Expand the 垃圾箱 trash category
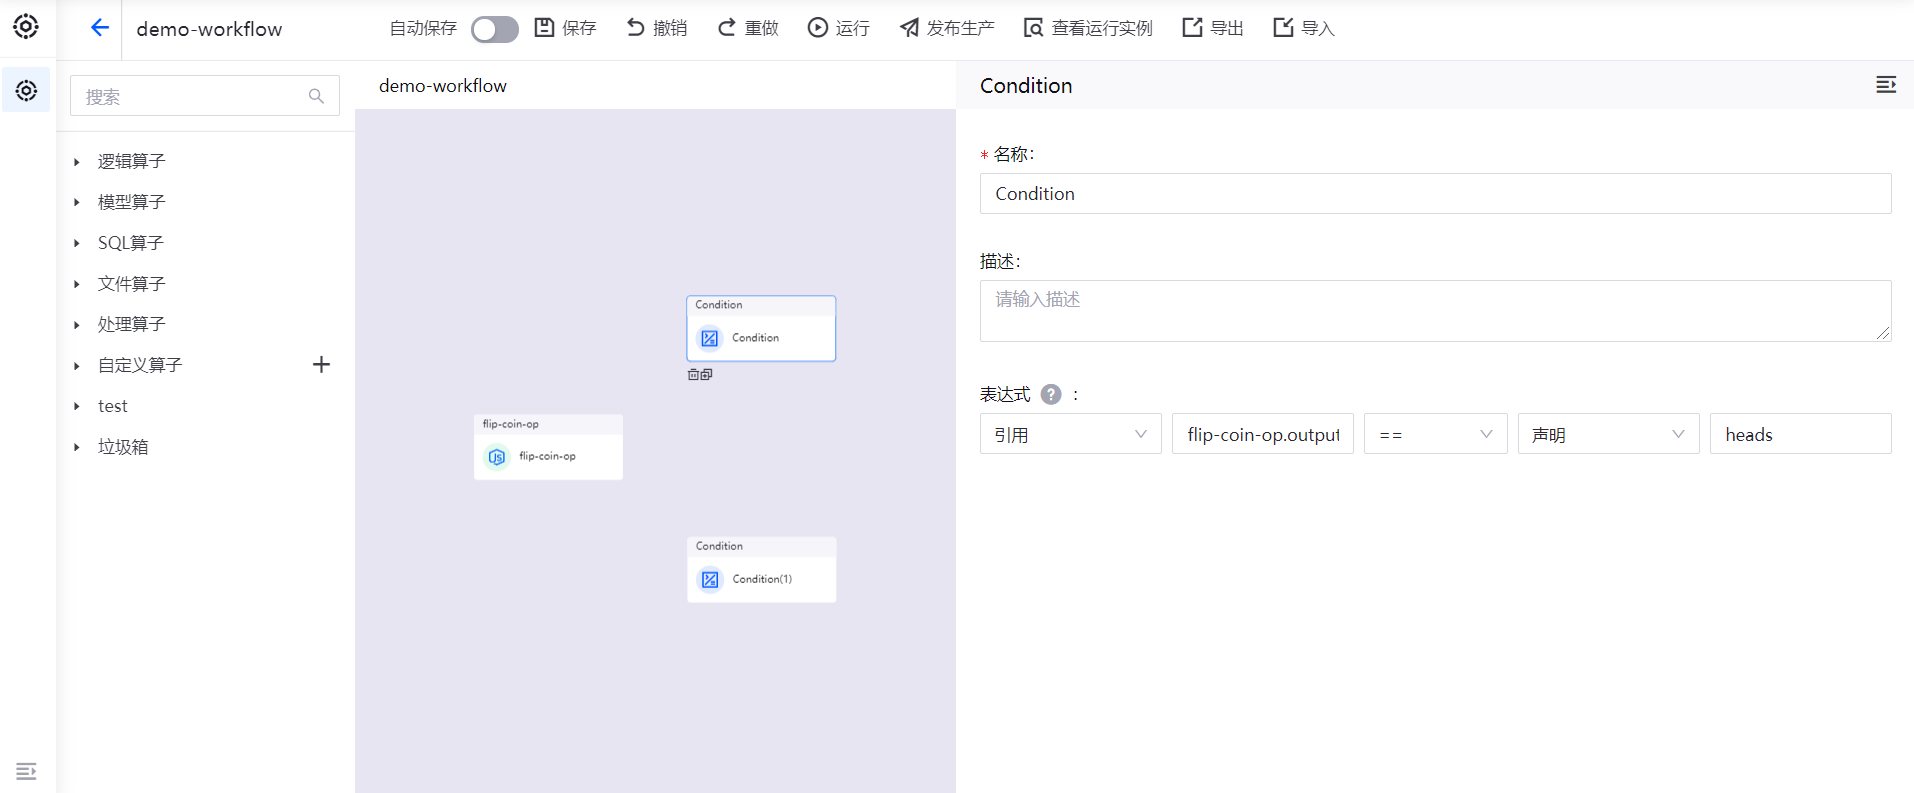 77,447
